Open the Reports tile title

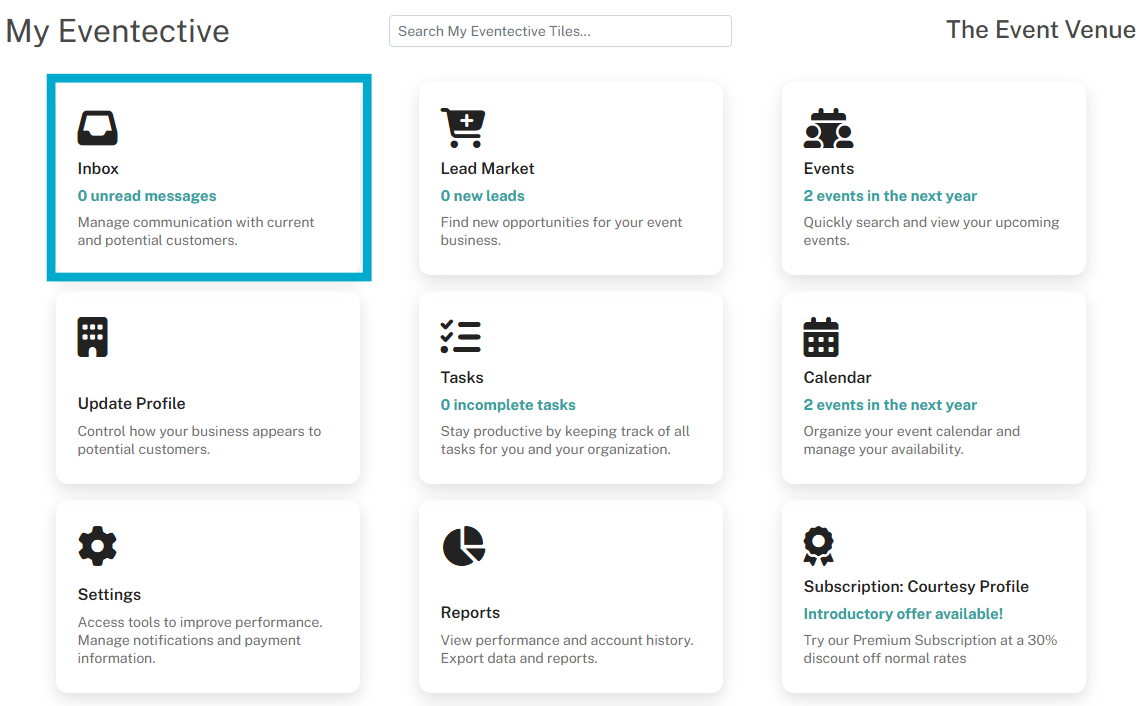tap(470, 612)
